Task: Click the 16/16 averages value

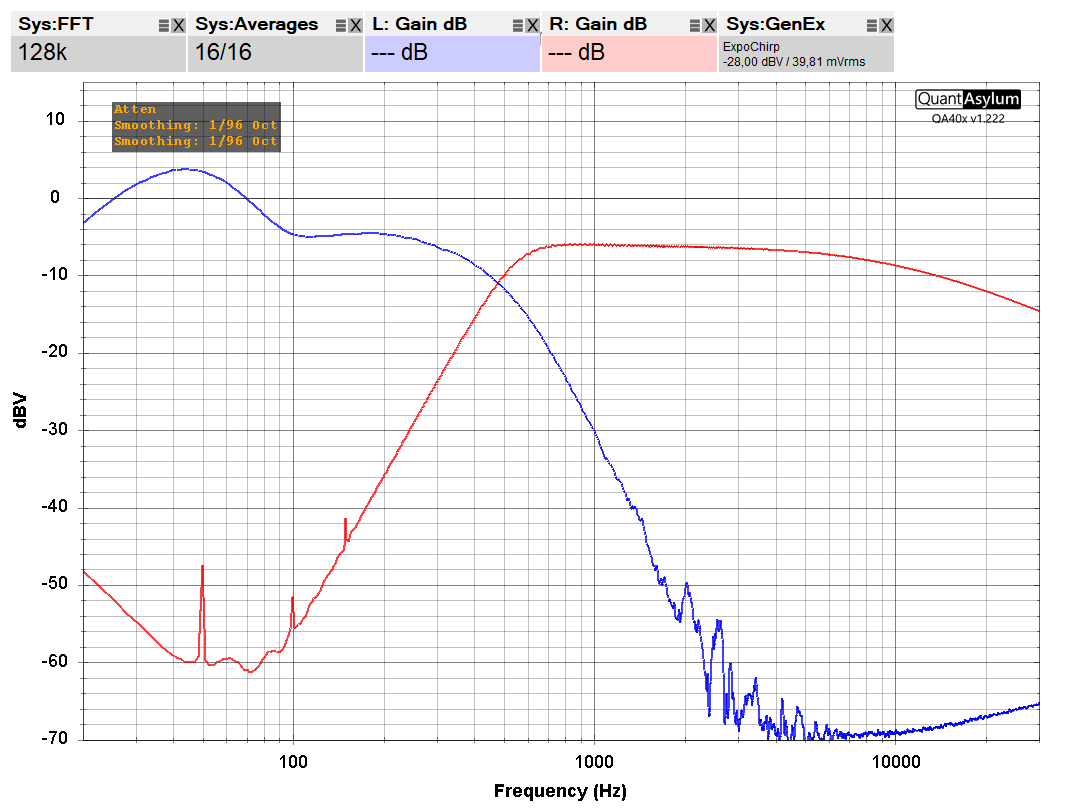Action: [x=223, y=52]
